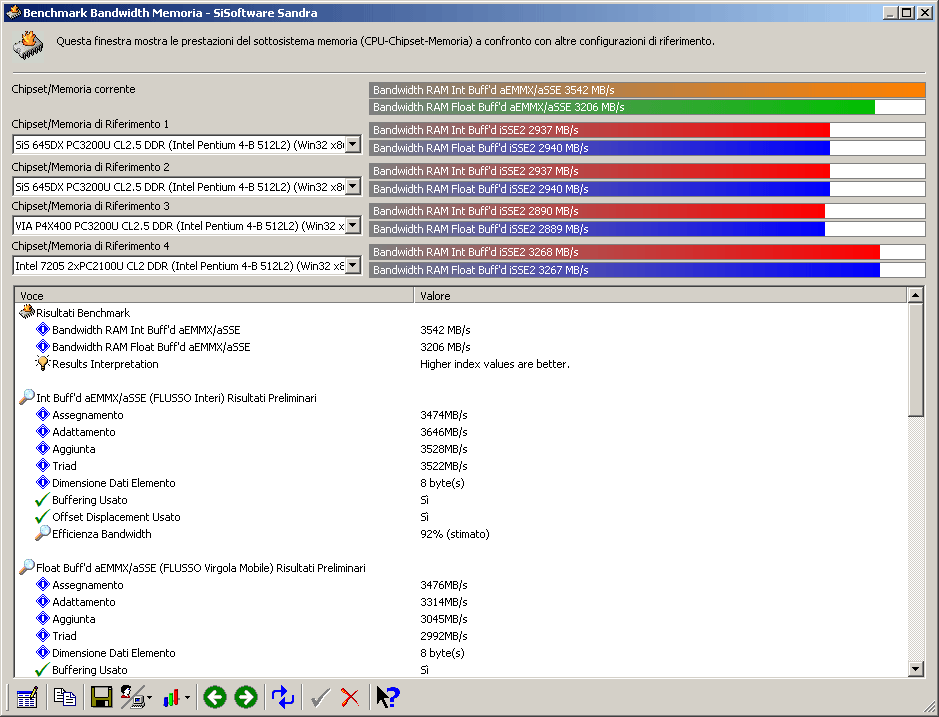Click blue diamond icon beside Assegnamento 3474MB/s
The width and height of the screenshot is (939, 717).
tap(43, 415)
